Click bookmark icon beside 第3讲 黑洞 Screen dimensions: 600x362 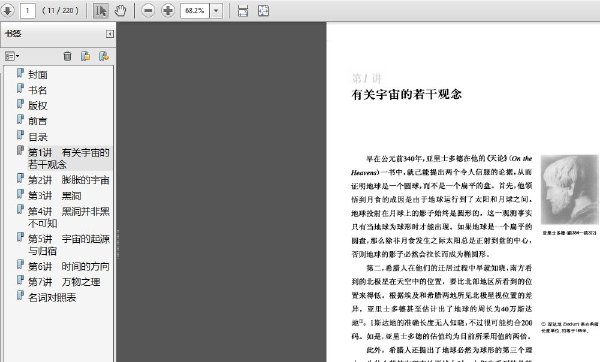point(20,194)
